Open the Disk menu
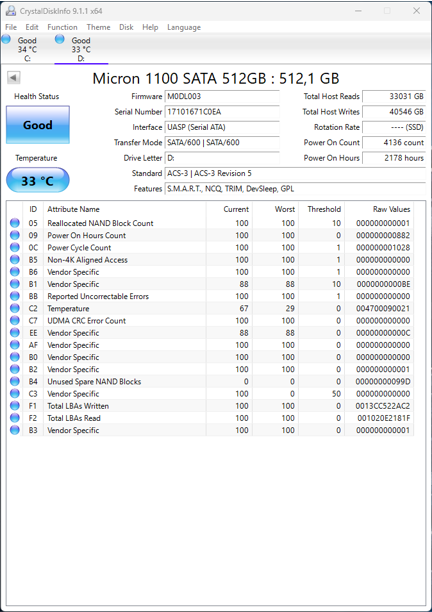 (126, 27)
